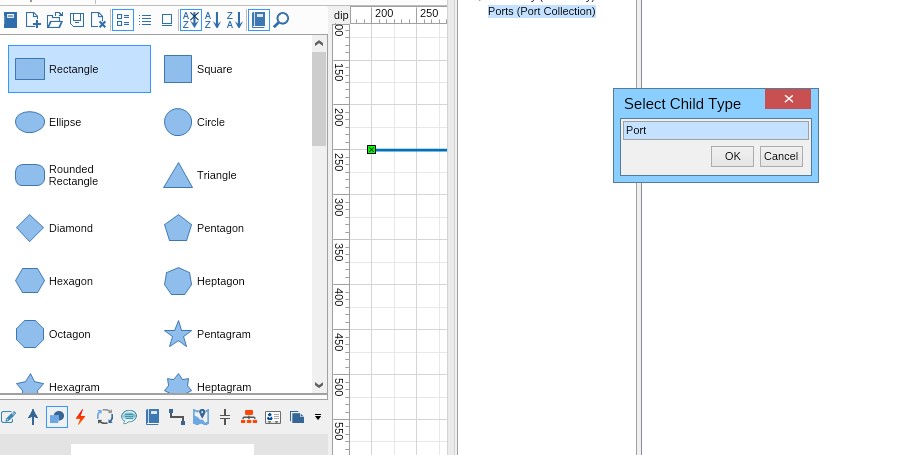Open the speech bubble callouts category
This screenshot has height=455, width=918.
tap(129, 417)
